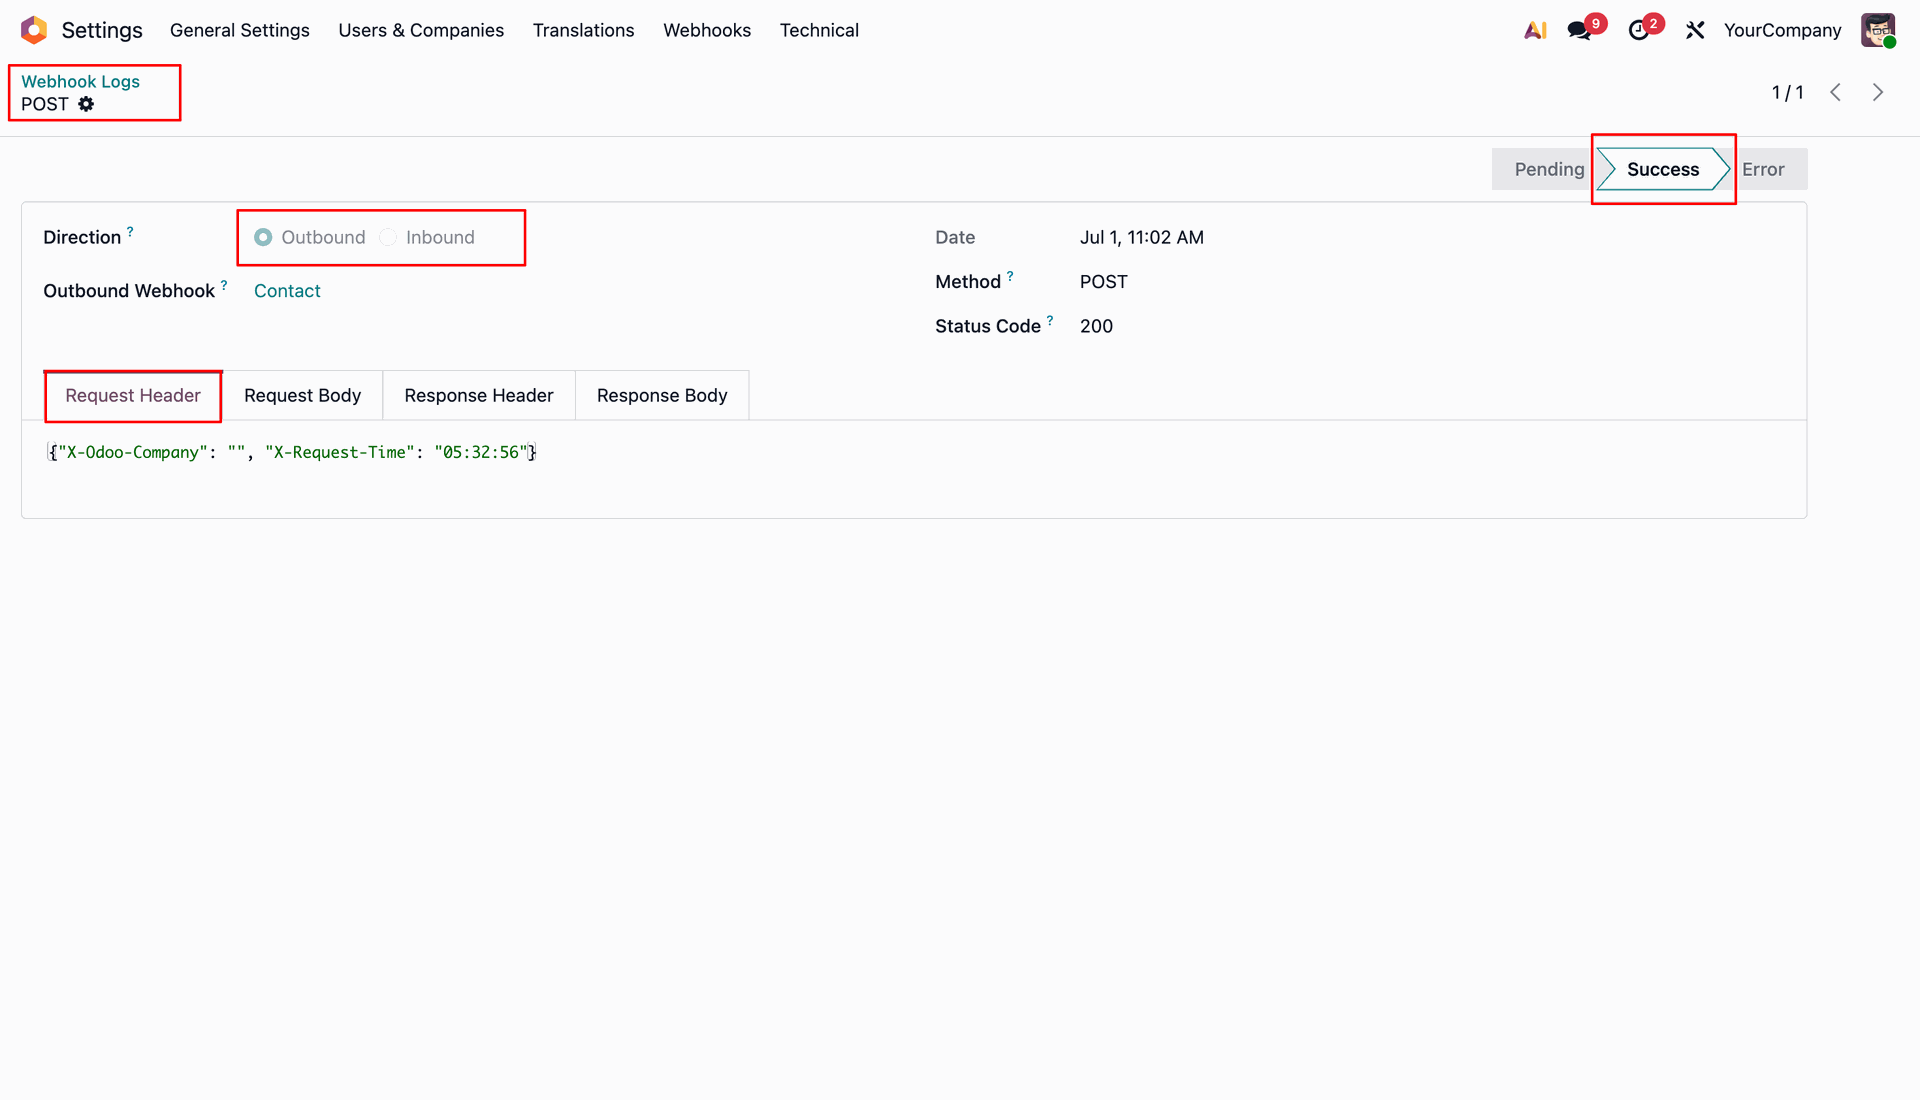Go to the previous record arrow
1920x1100 pixels.
pos(1836,92)
